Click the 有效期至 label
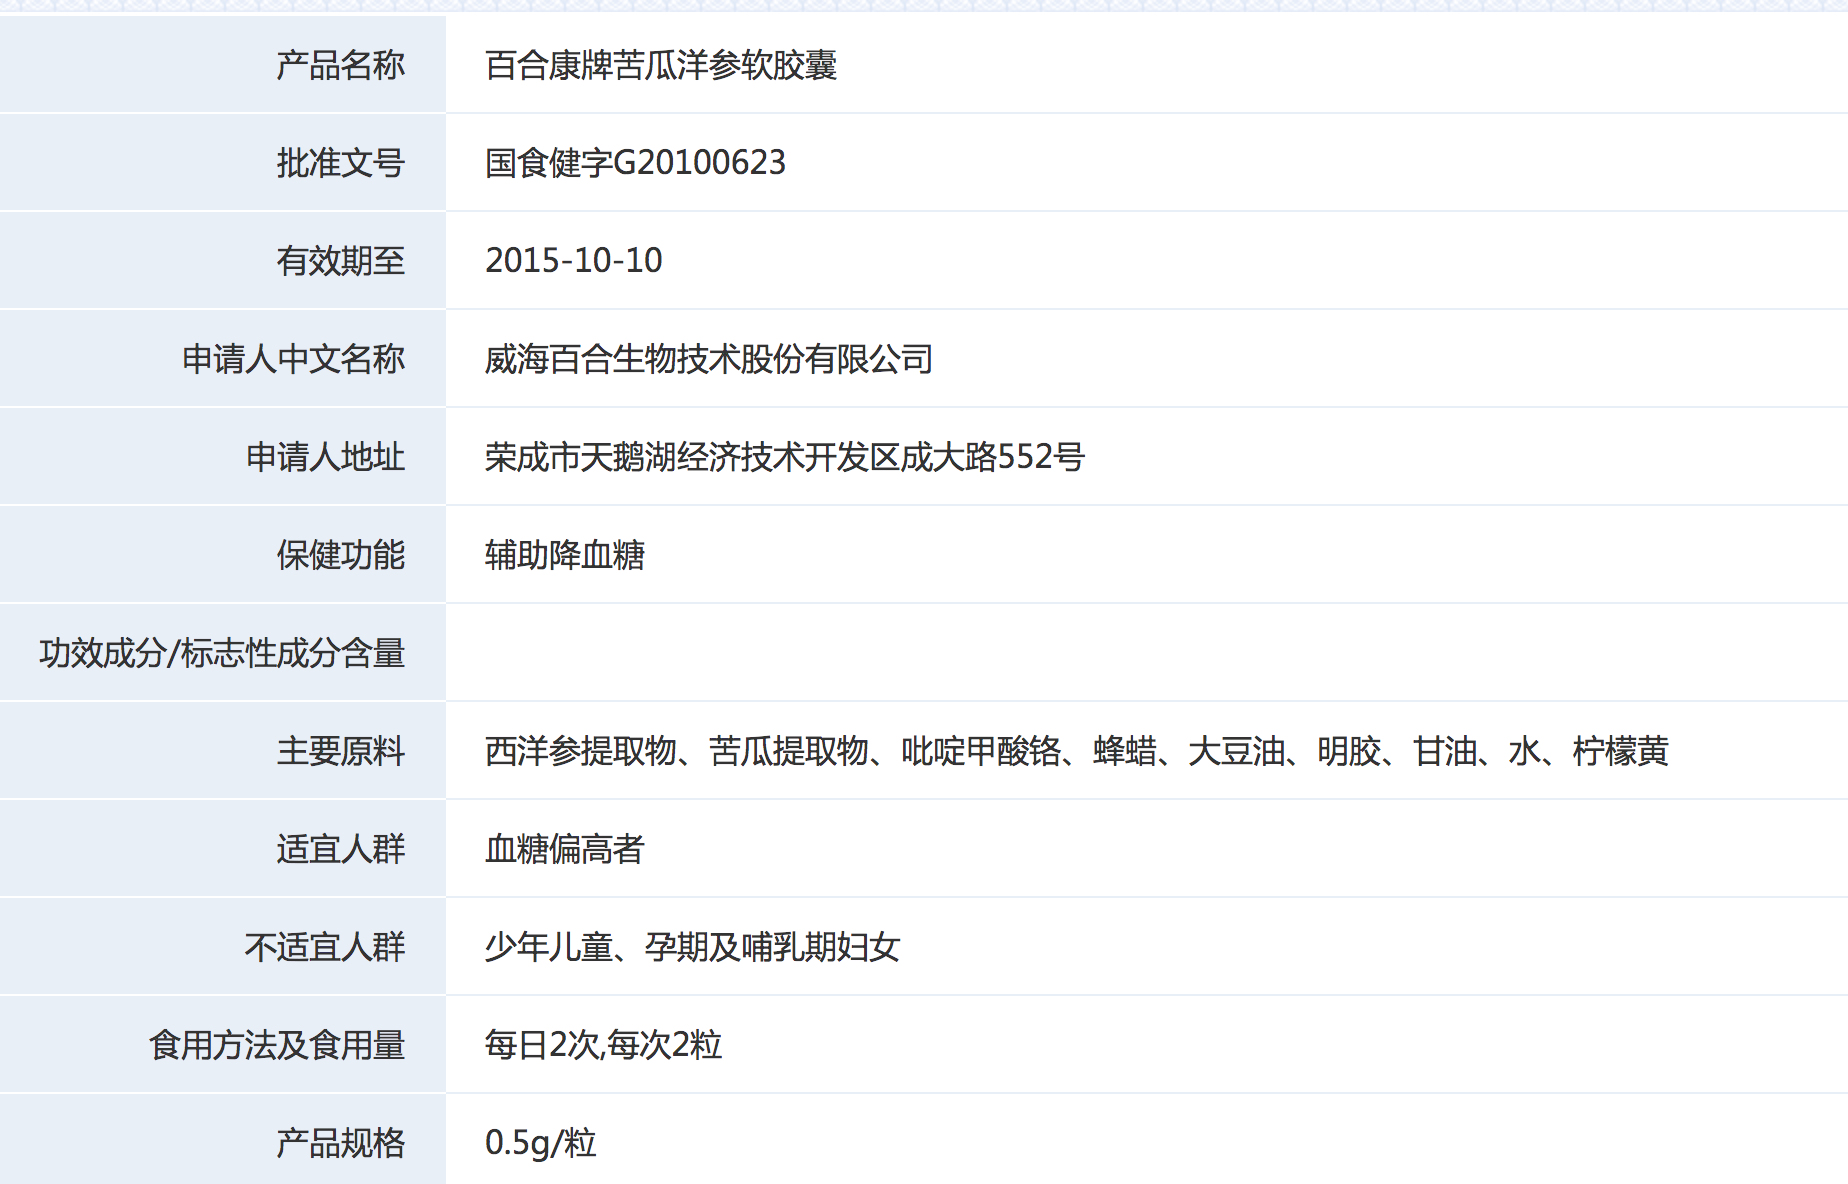The height and width of the screenshot is (1184, 1848). tap(341, 261)
